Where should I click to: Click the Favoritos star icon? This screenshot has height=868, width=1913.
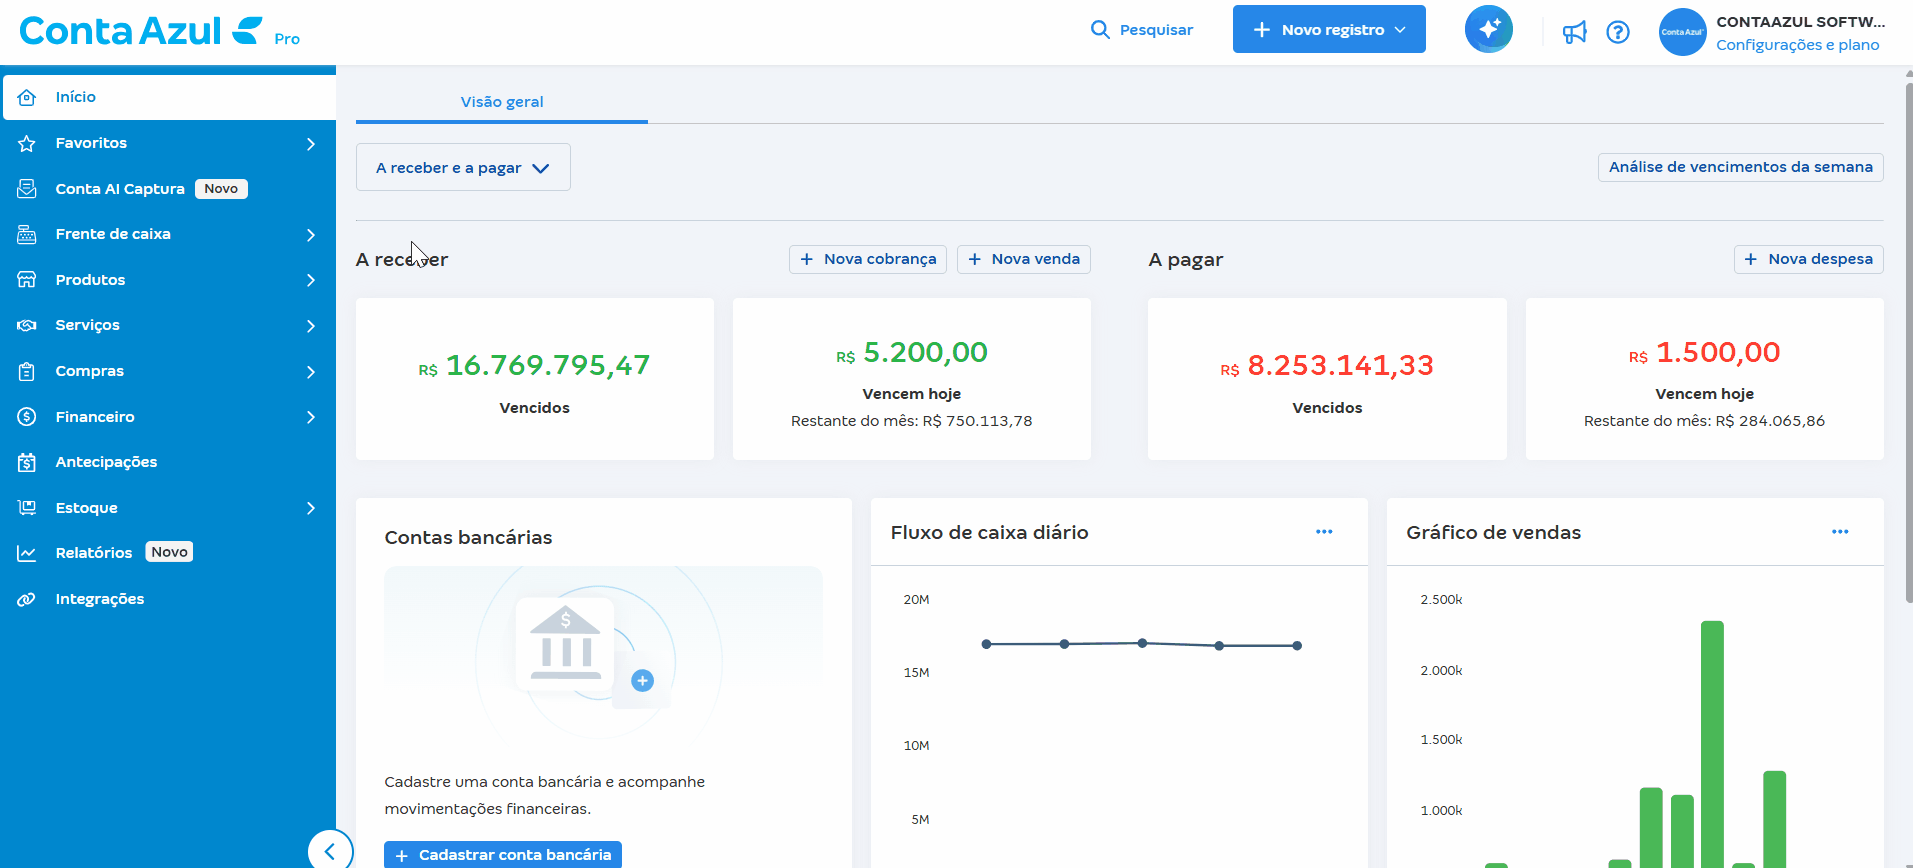tap(27, 143)
